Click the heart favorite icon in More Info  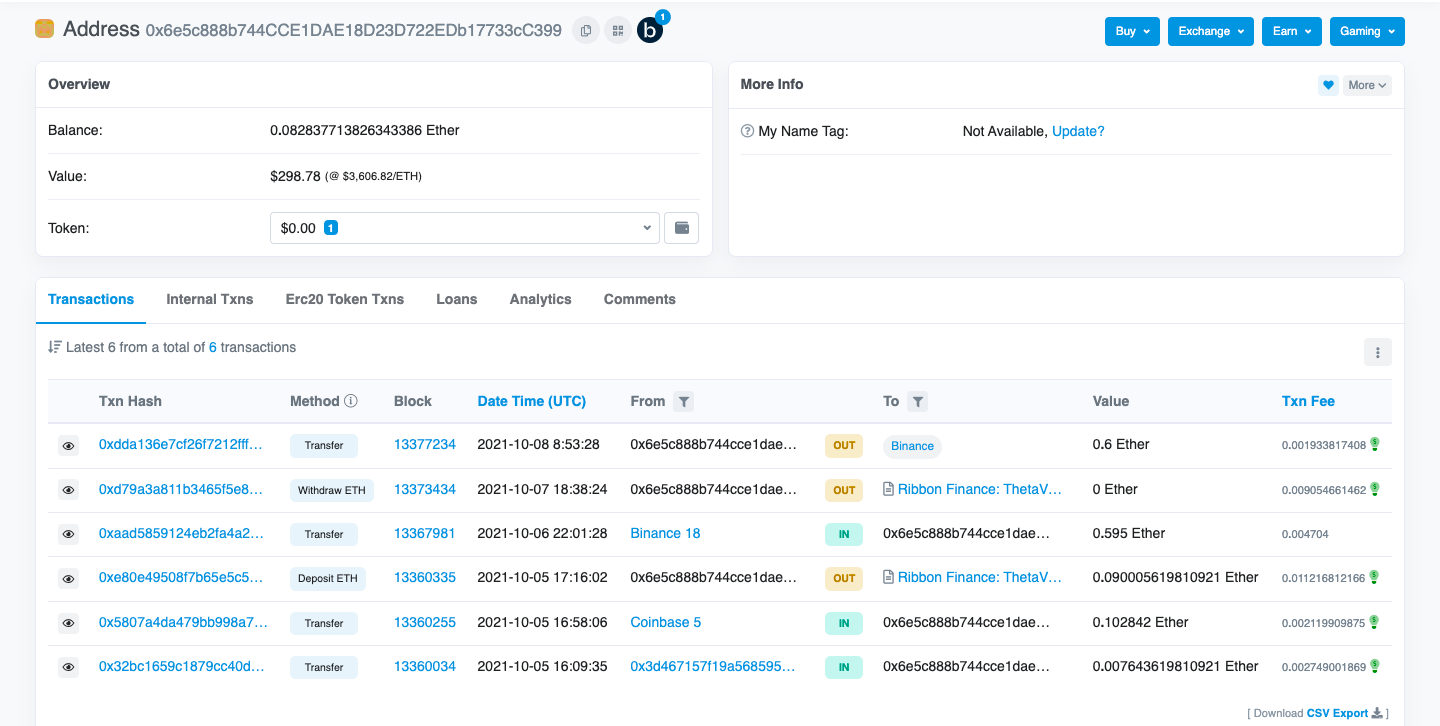point(1328,85)
